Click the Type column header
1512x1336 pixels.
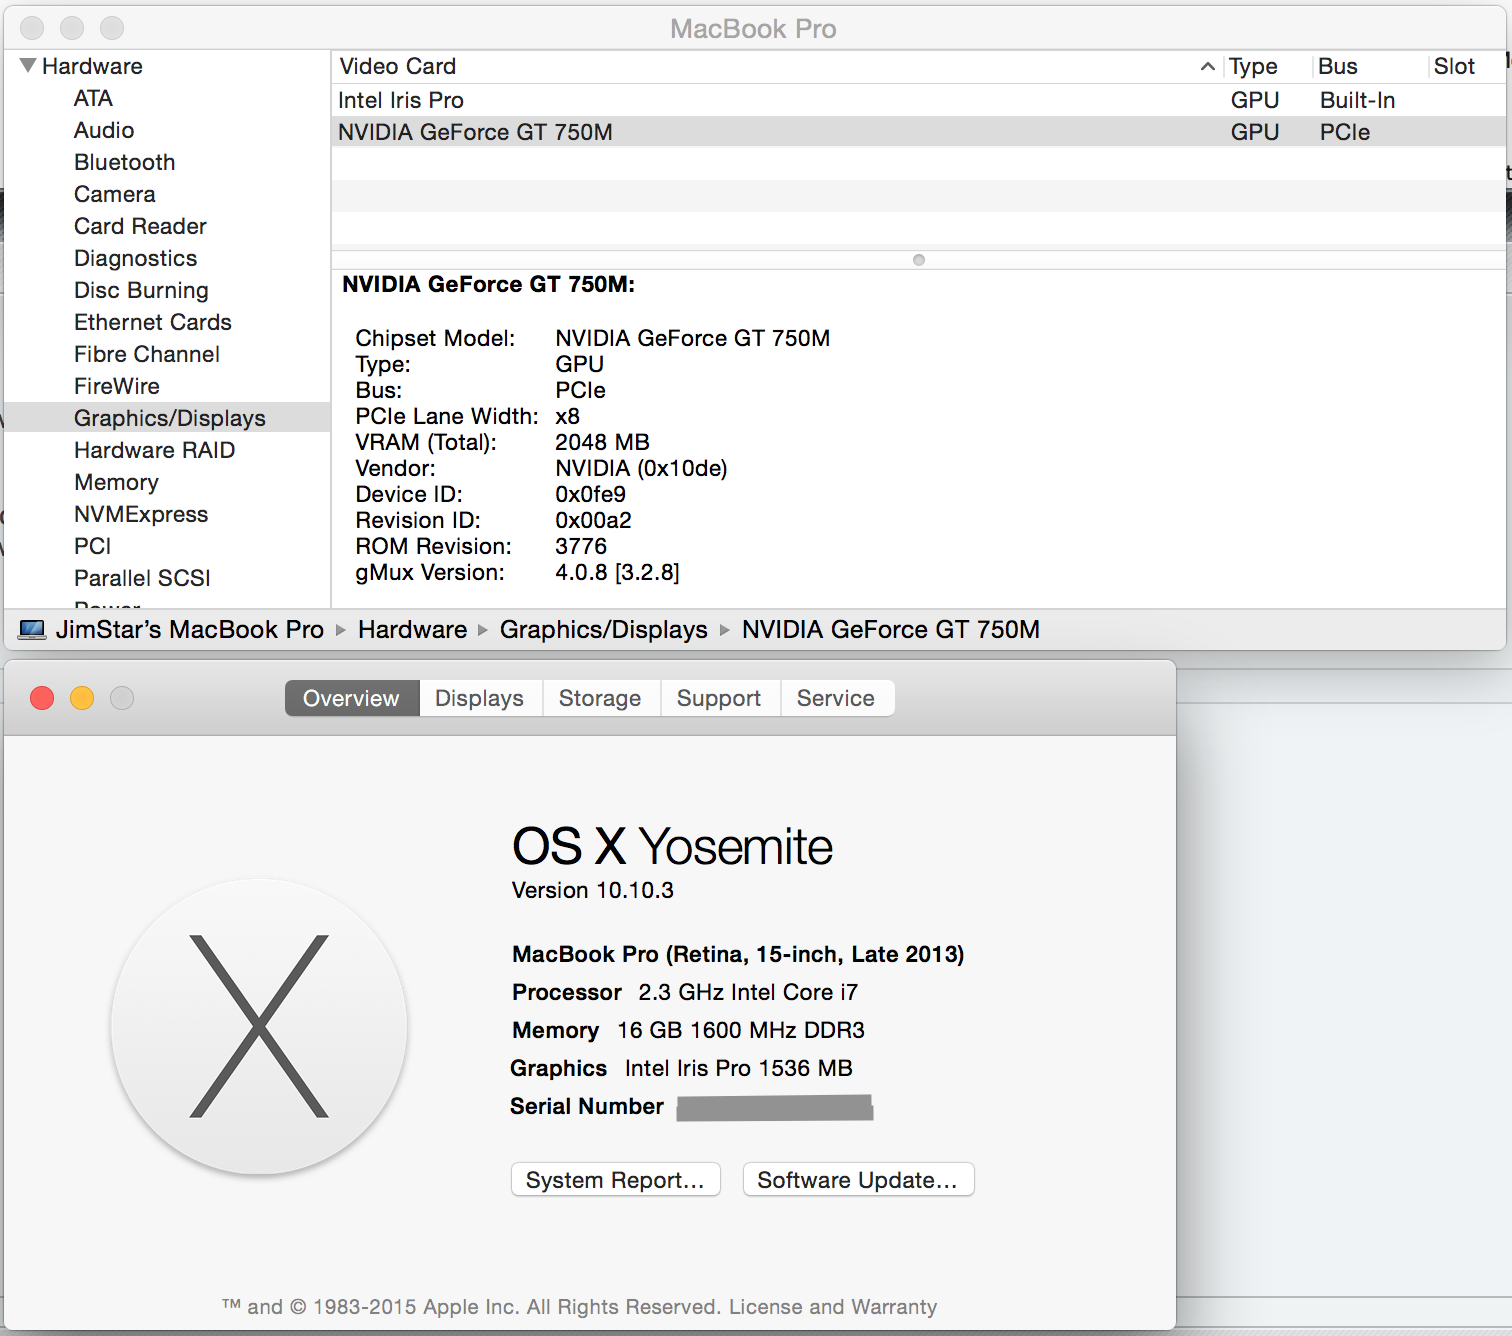[x=1267, y=66]
